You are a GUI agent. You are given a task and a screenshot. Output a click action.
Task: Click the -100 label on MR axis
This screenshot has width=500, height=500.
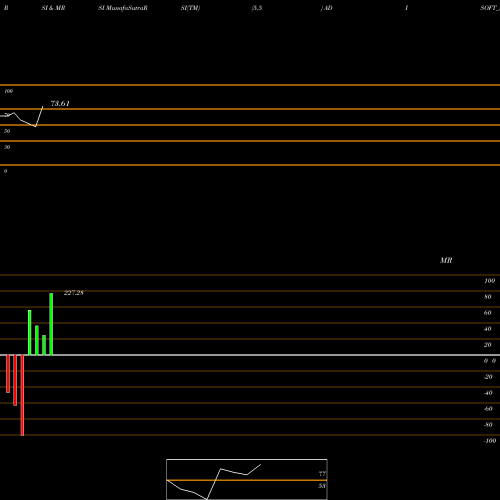coord(490,441)
